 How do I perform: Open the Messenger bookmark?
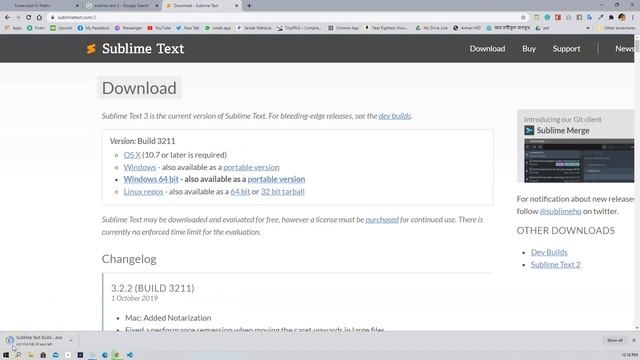[128, 28]
